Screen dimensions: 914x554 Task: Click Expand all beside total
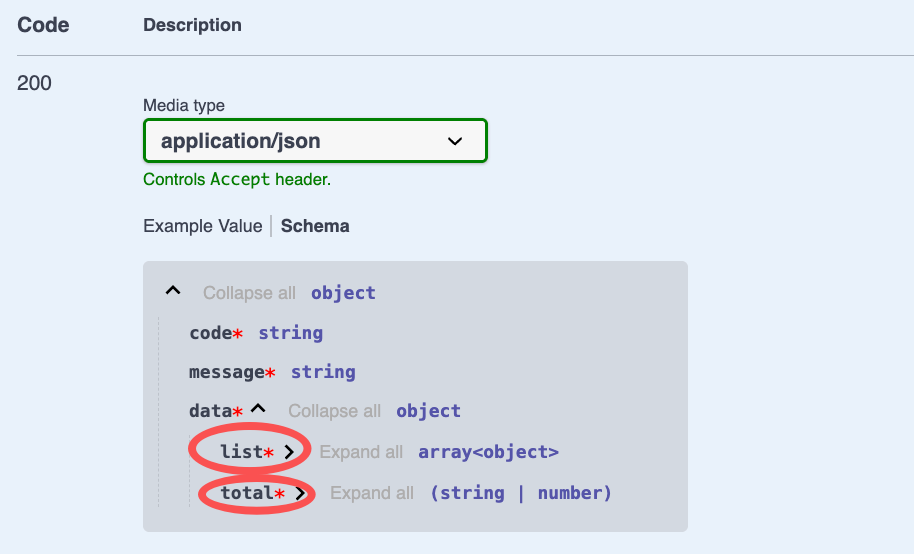coord(372,493)
